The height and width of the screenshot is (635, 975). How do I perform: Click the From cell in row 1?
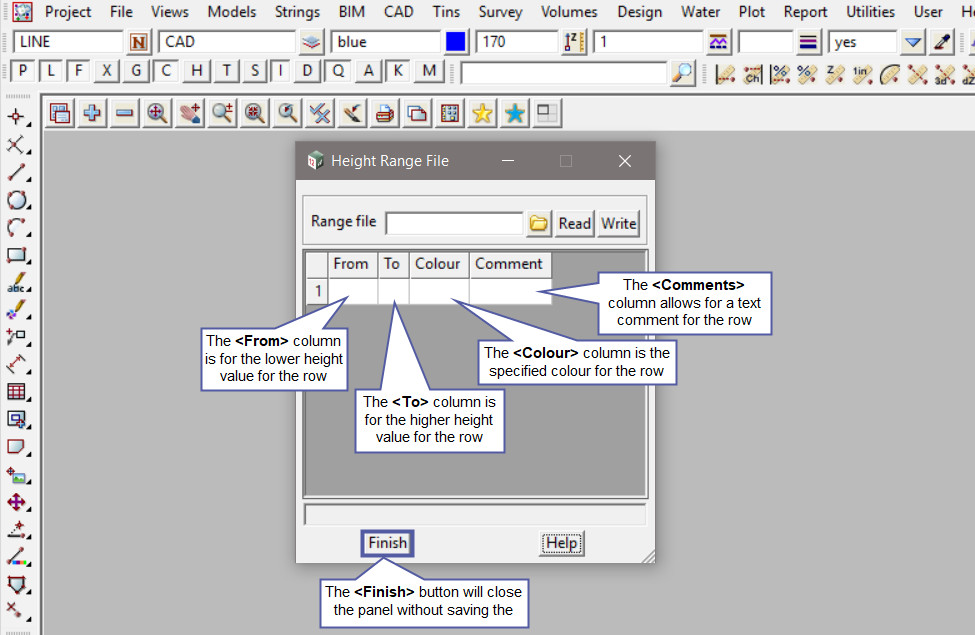(x=353, y=290)
